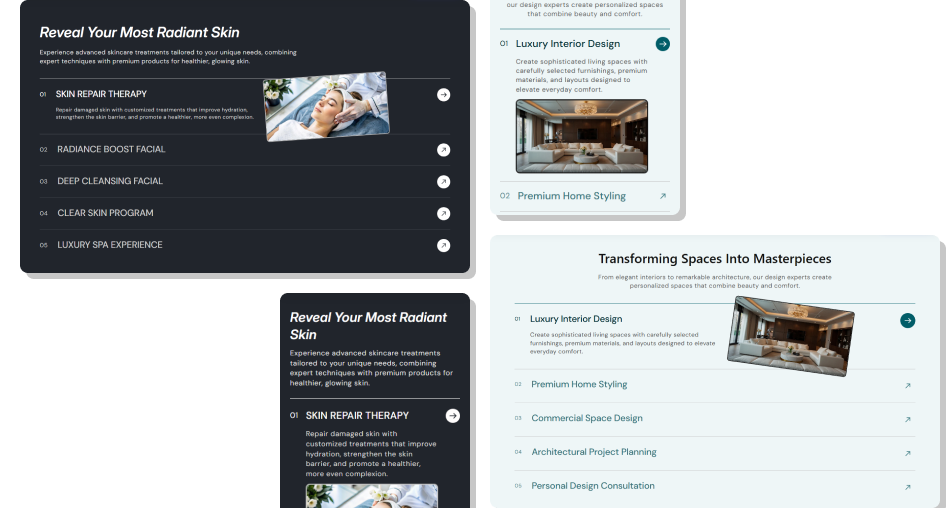Viewport: 950px width, 508px height.
Task: Click the facial photo in narrow dark card
Action: tap(371, 496)
